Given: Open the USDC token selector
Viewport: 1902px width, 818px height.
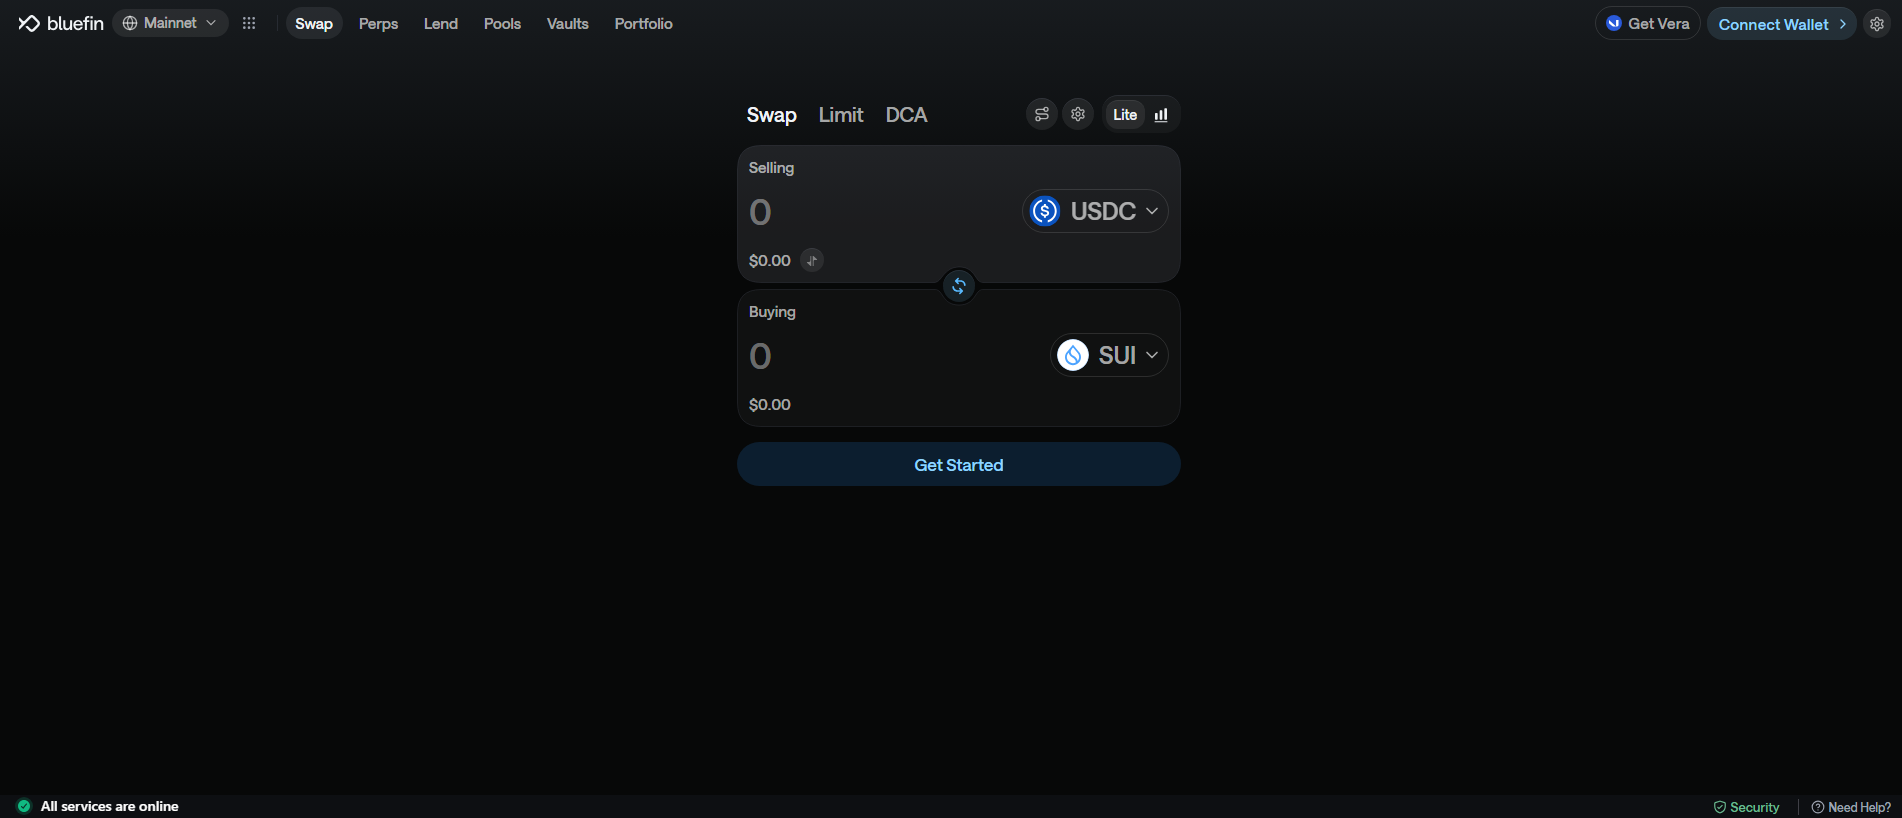Looking at the screenshot, I should (1095, 211).
